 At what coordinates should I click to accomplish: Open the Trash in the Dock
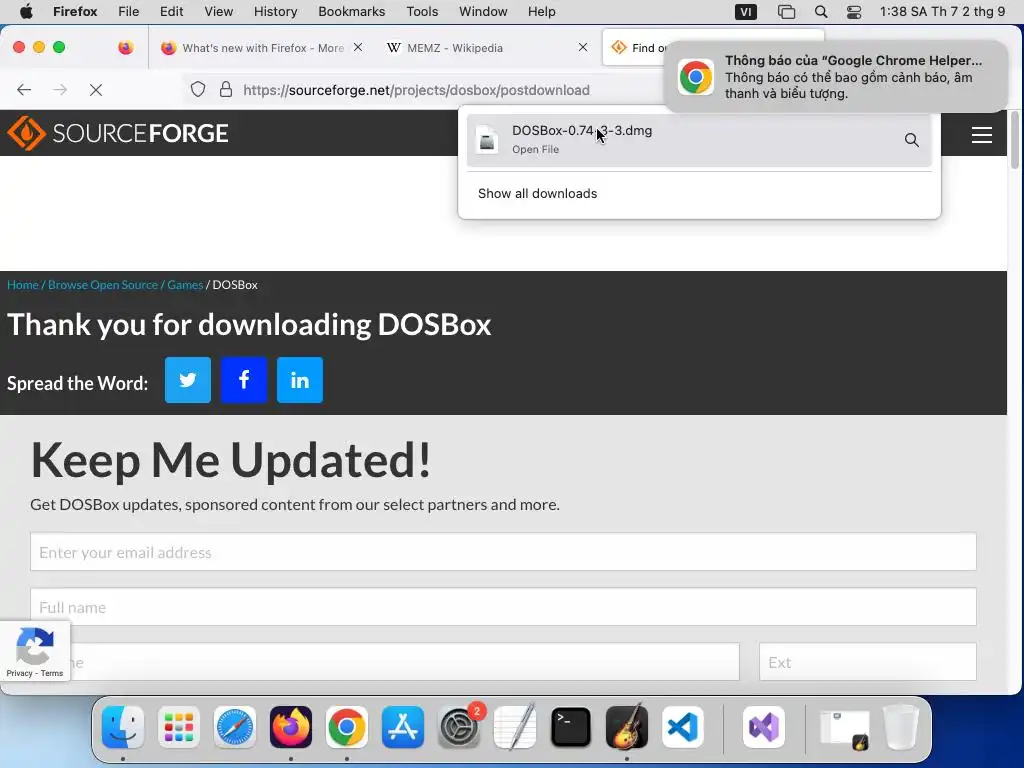[901, 727]
